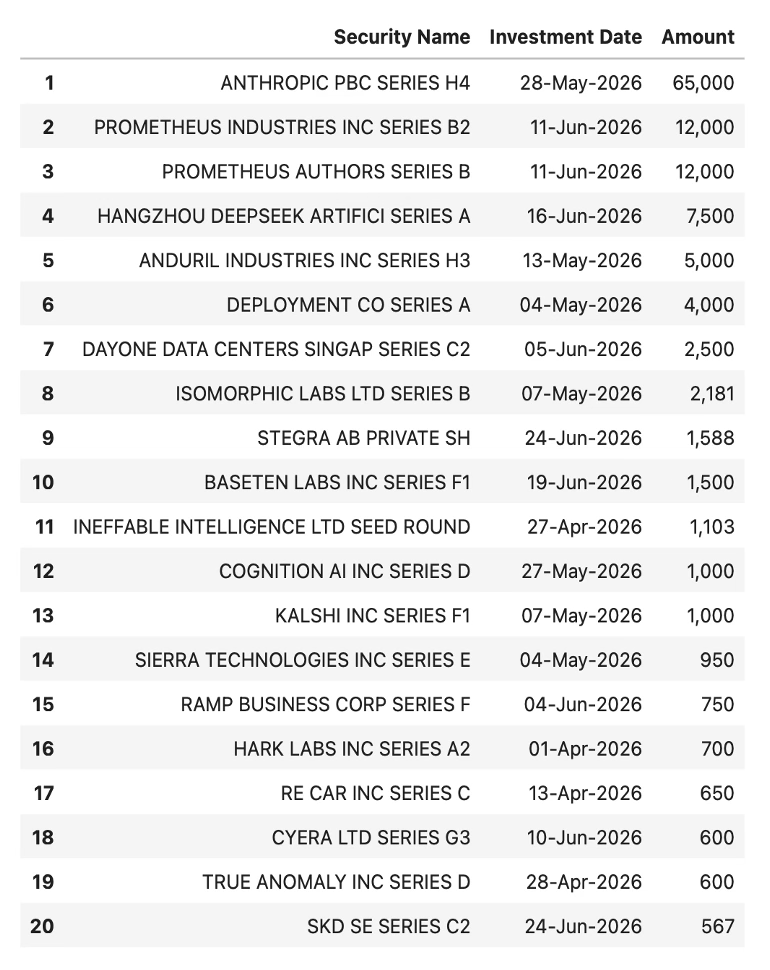The width and height of the screenshot is (770, 970).
Task: Click the 4,000 amount for Deployment Co
Action: click(x=709, y=305)
